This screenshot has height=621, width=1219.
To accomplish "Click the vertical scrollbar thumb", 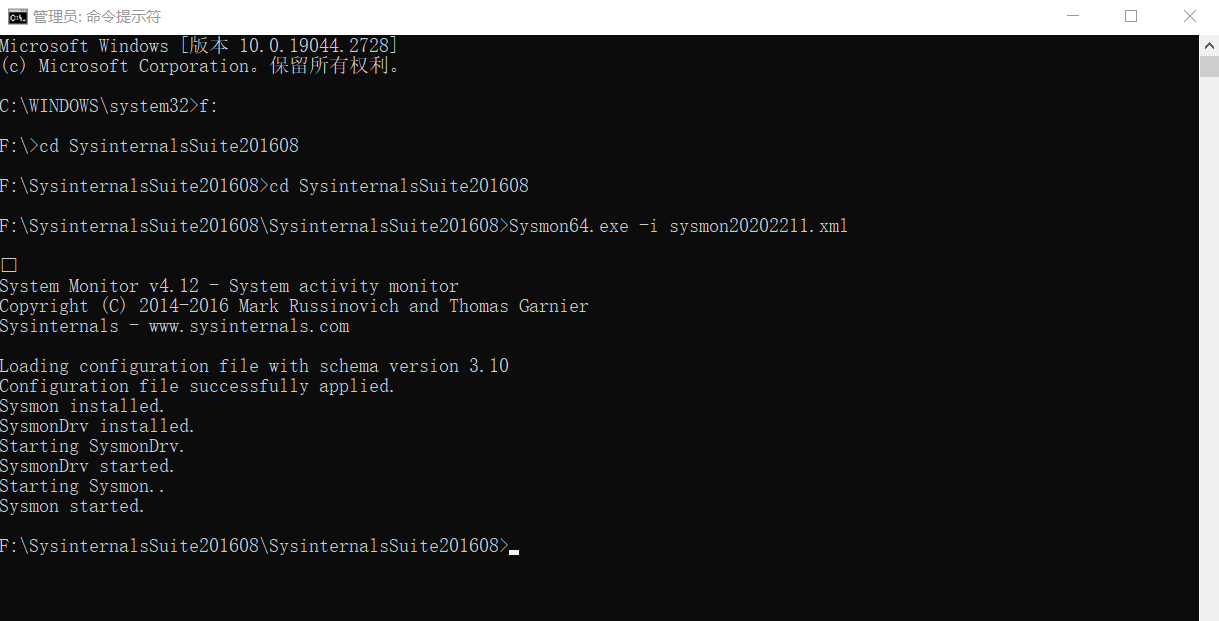I will [x=1208, y=66].
